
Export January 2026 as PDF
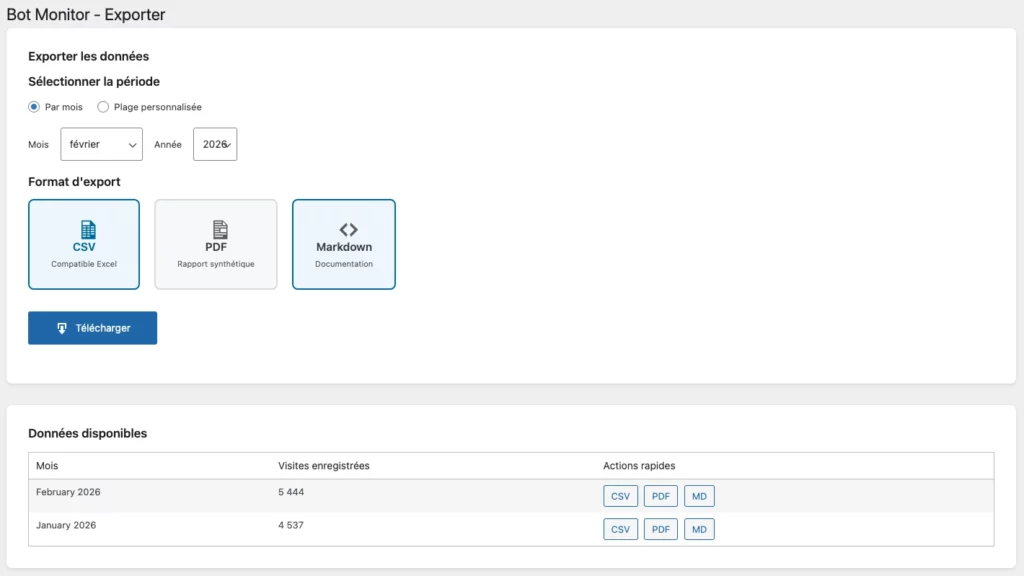coord(660,529)
